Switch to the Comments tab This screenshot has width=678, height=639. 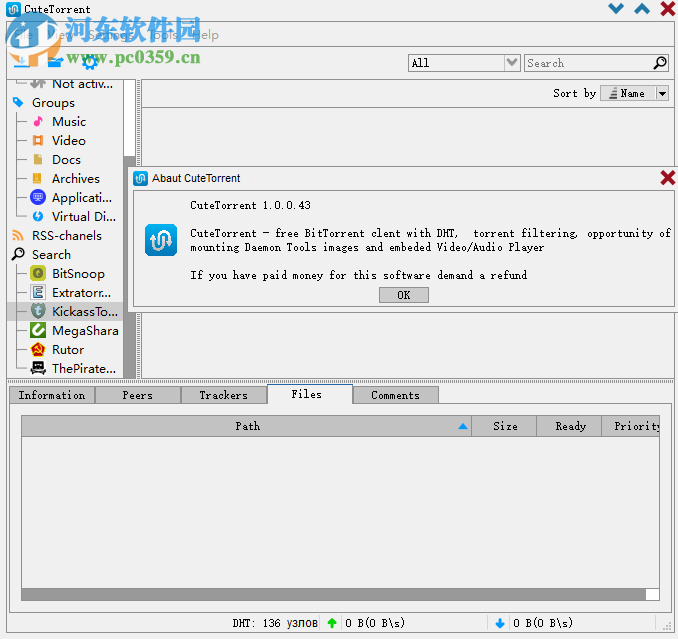pos(396,395)
